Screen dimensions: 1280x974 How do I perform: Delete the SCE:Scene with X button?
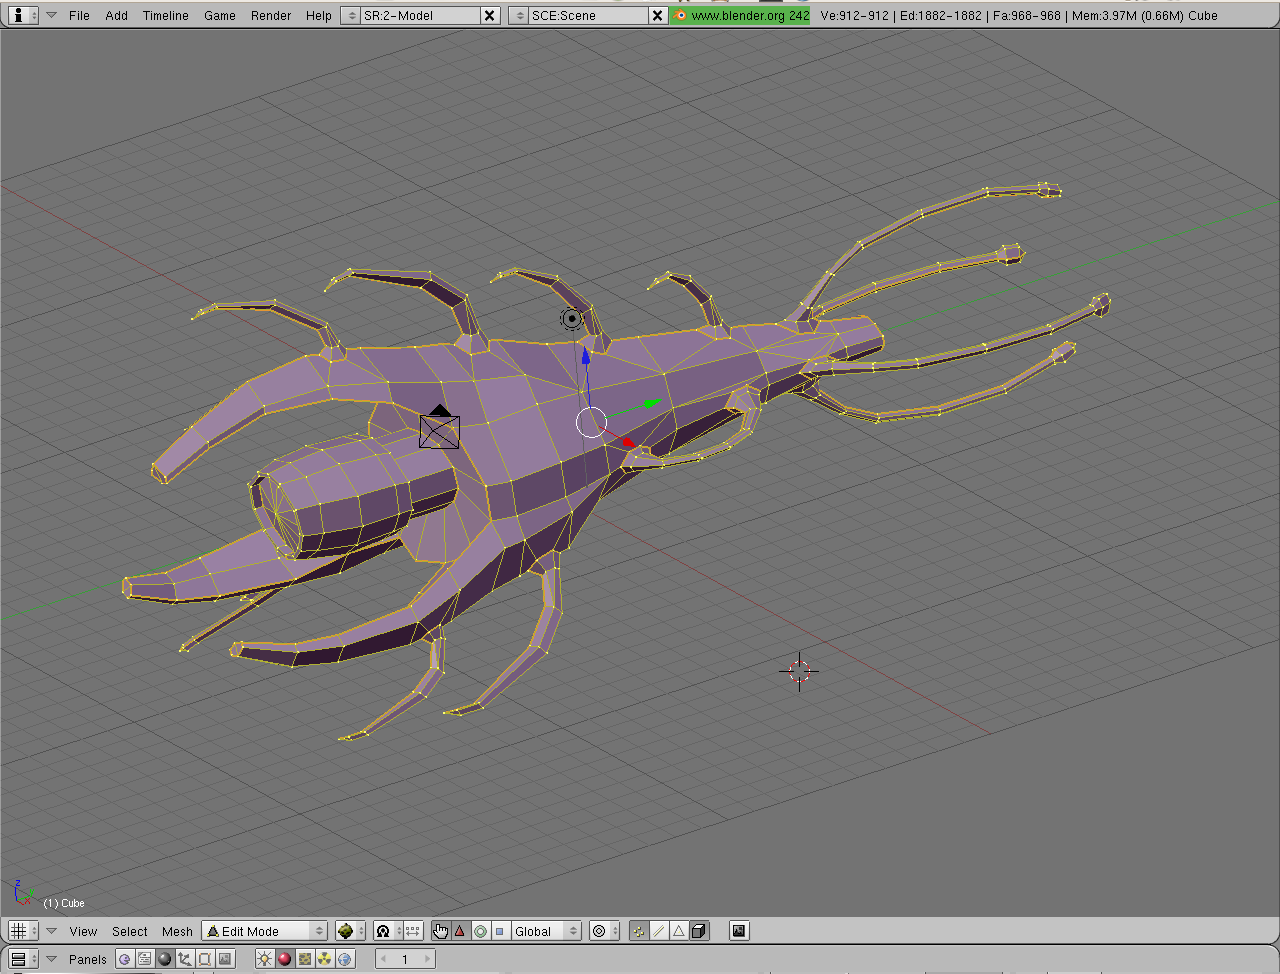657,15
